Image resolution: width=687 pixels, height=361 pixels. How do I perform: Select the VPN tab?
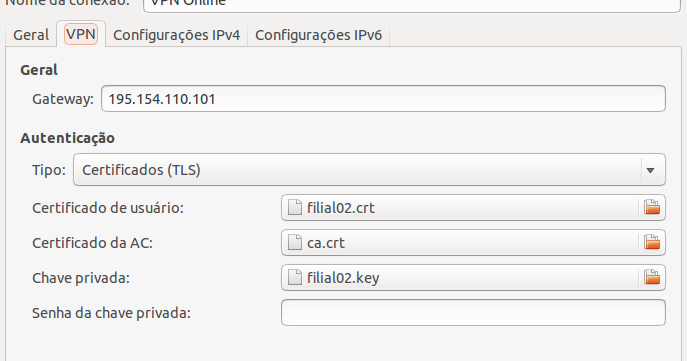81,34
